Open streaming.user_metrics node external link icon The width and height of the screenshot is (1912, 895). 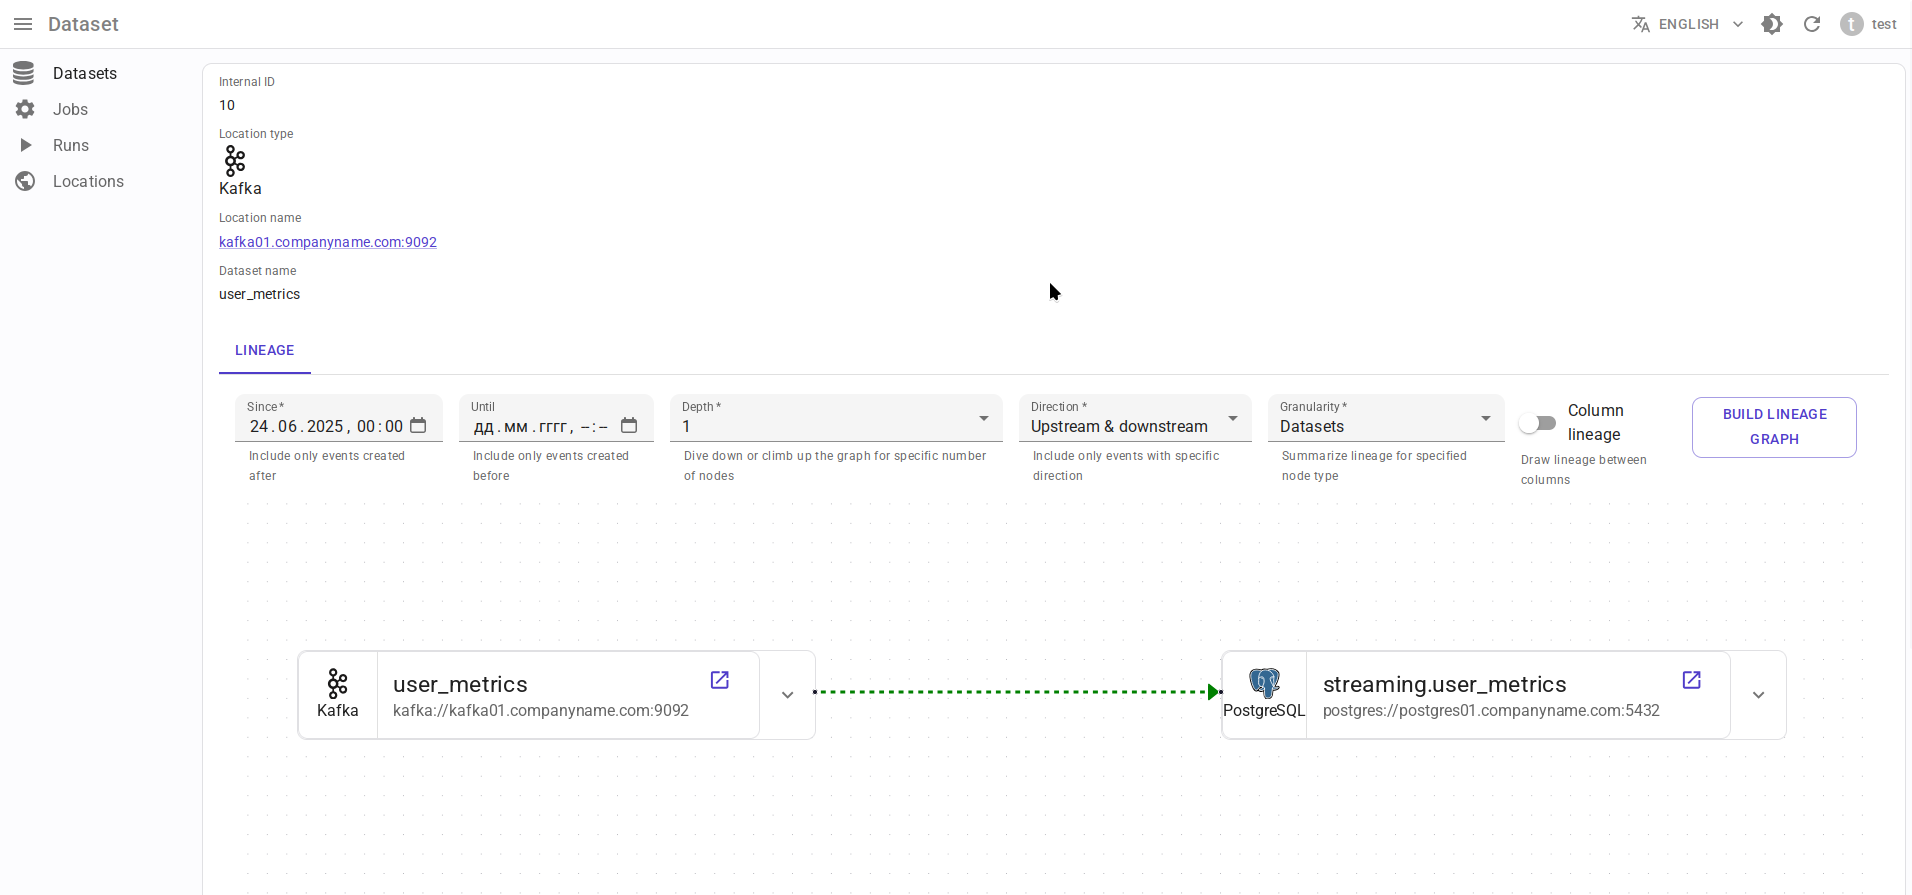[1691, 680]
